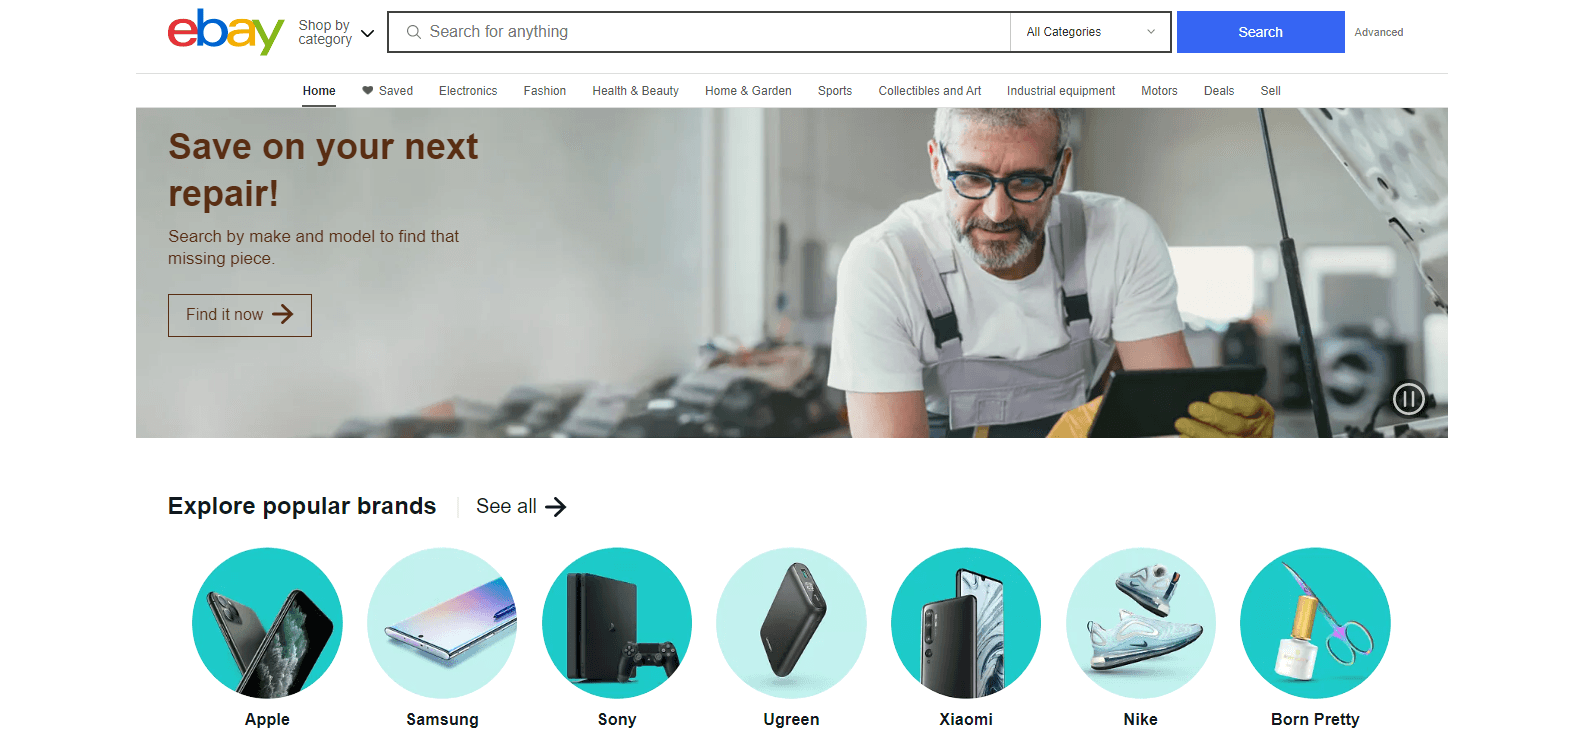The width and height of the screenshot is (1574, 741).
Task: Open Saved items with heart icon
Action: pos(387,91)
